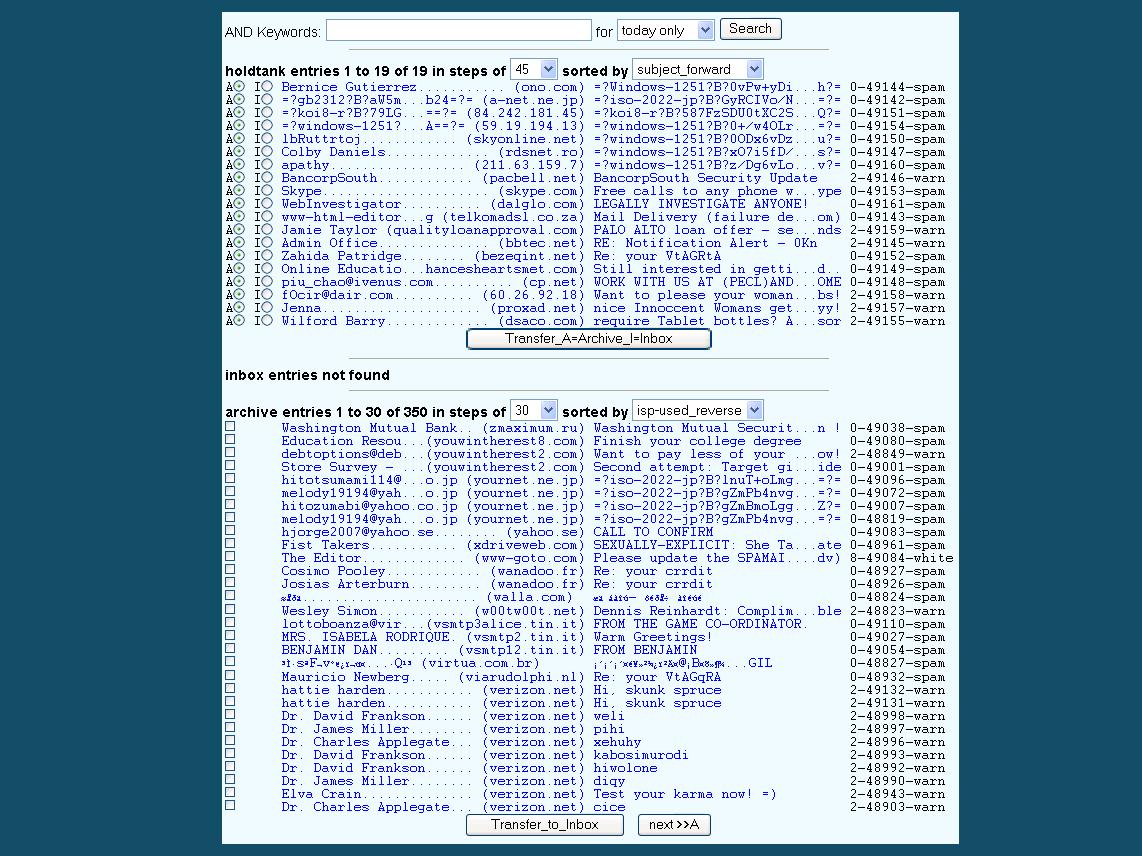Open the Josias Arterburn sender link

(433, 584)
